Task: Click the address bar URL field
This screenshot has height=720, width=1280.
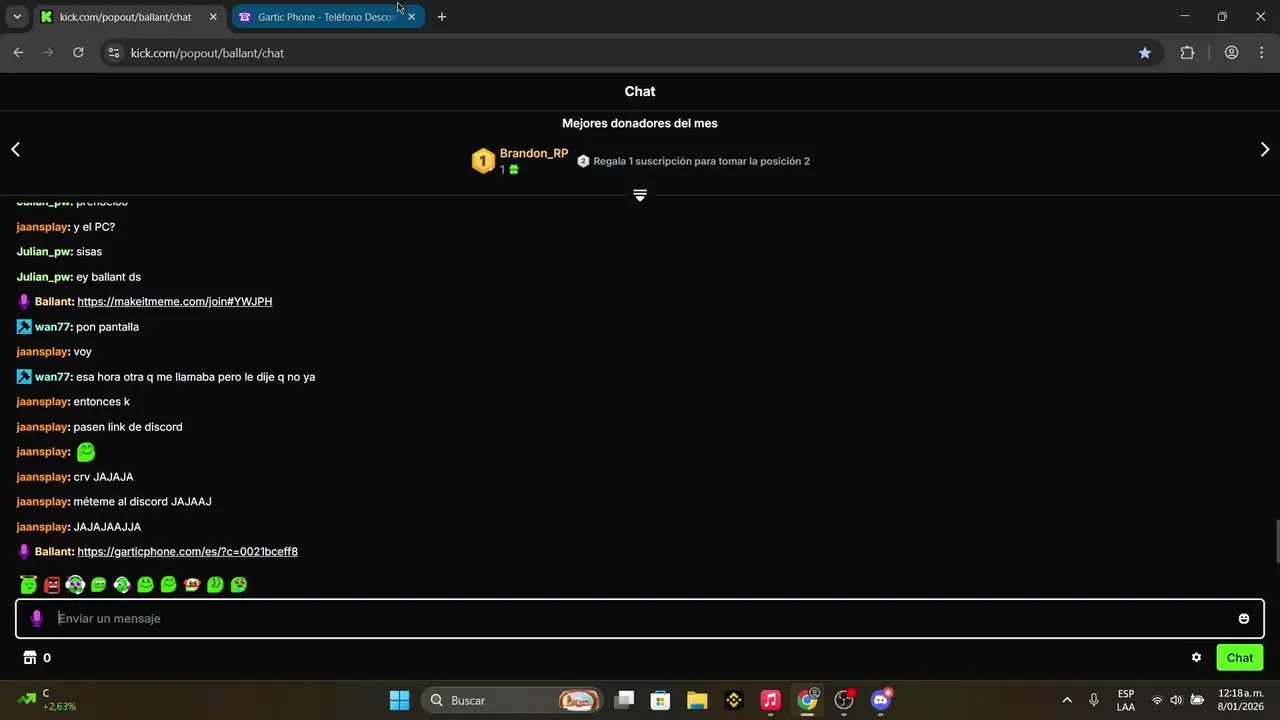Action: [630, 53]
